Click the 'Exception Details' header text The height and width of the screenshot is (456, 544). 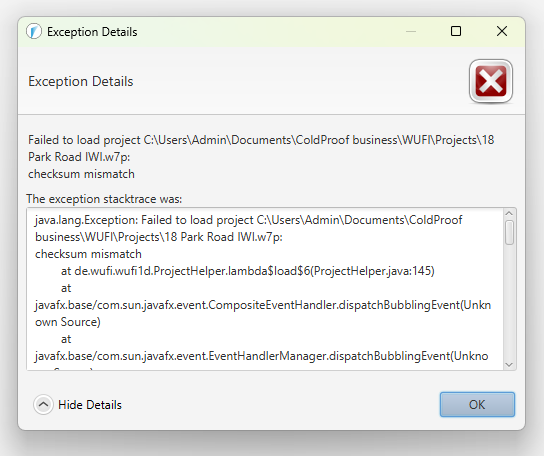80,81
